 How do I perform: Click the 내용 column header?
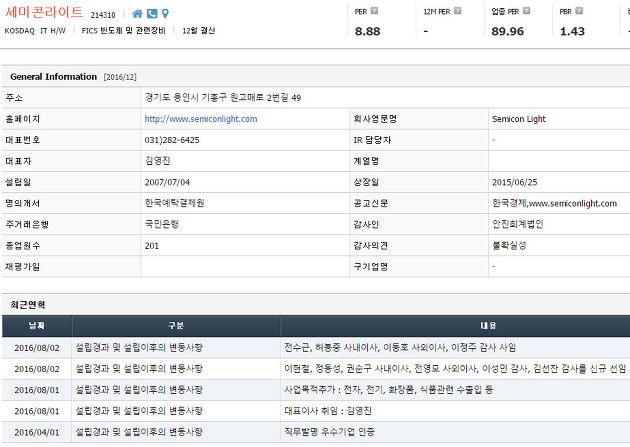coord(455,326)
